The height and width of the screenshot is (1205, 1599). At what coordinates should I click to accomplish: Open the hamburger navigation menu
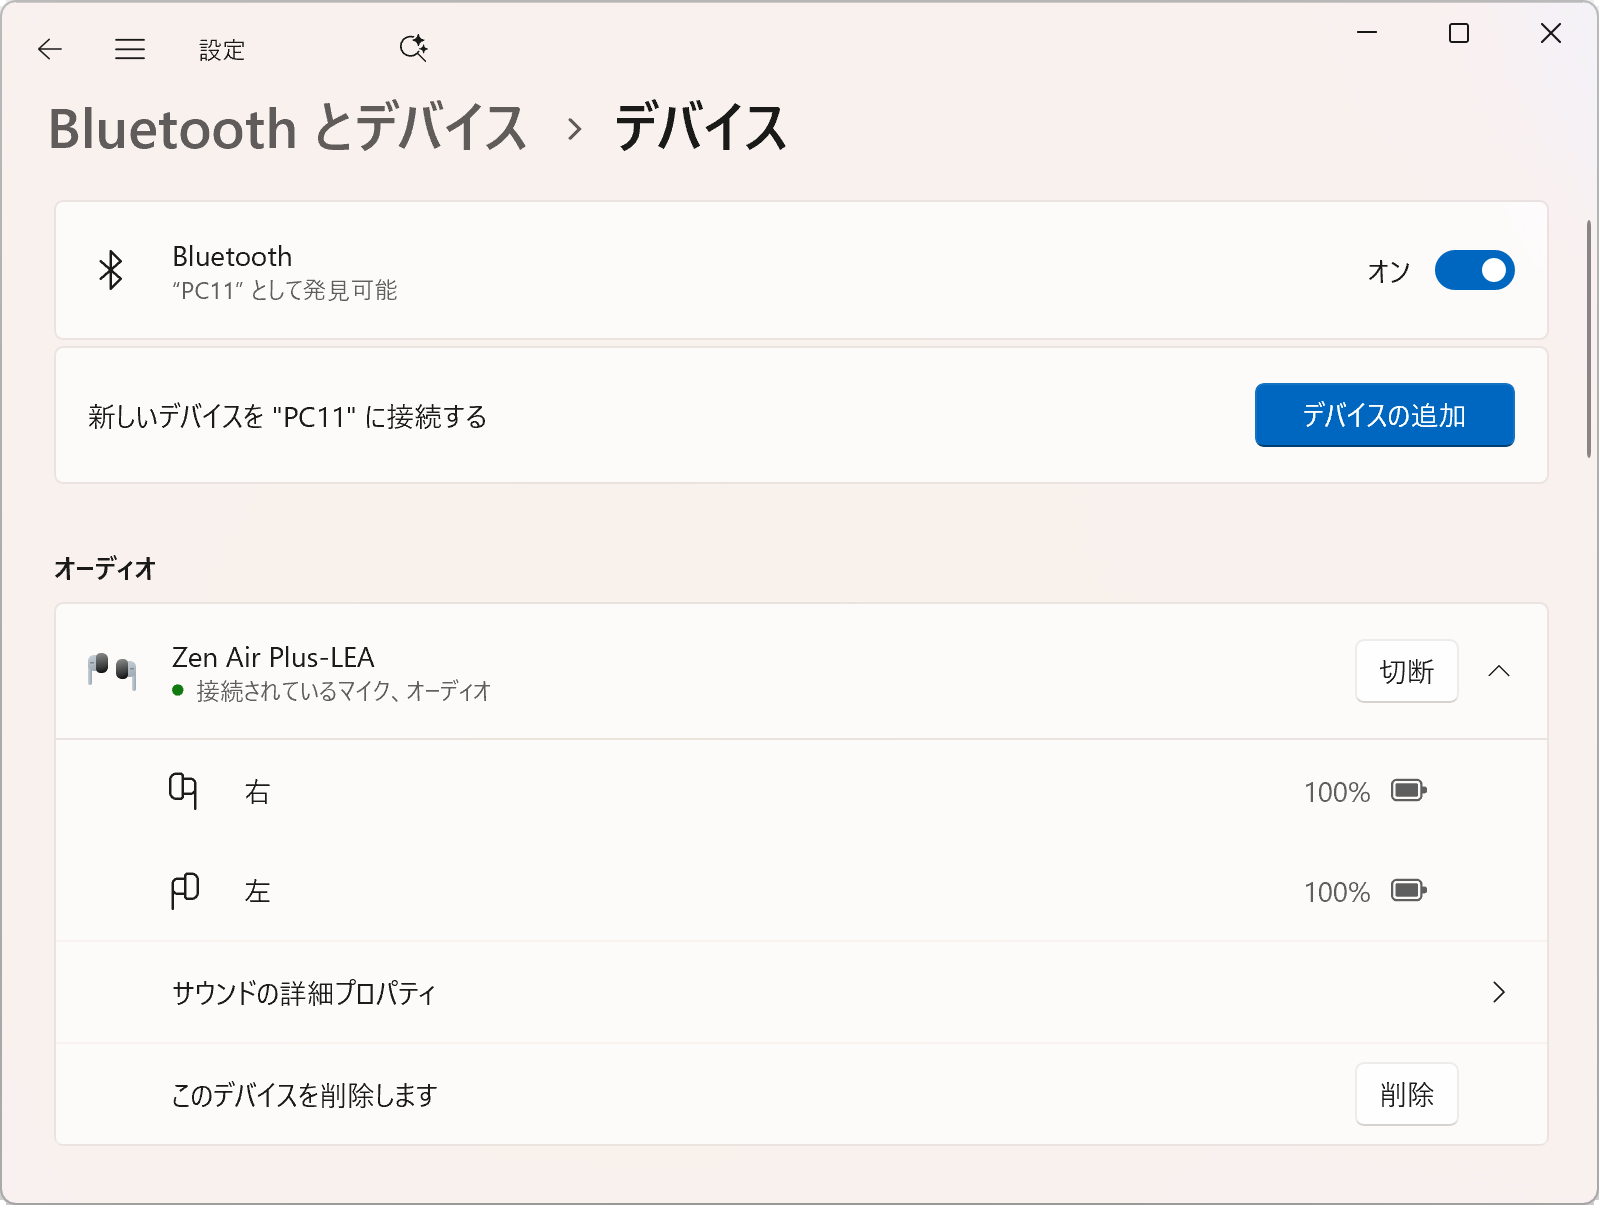(x=130, y=49)
